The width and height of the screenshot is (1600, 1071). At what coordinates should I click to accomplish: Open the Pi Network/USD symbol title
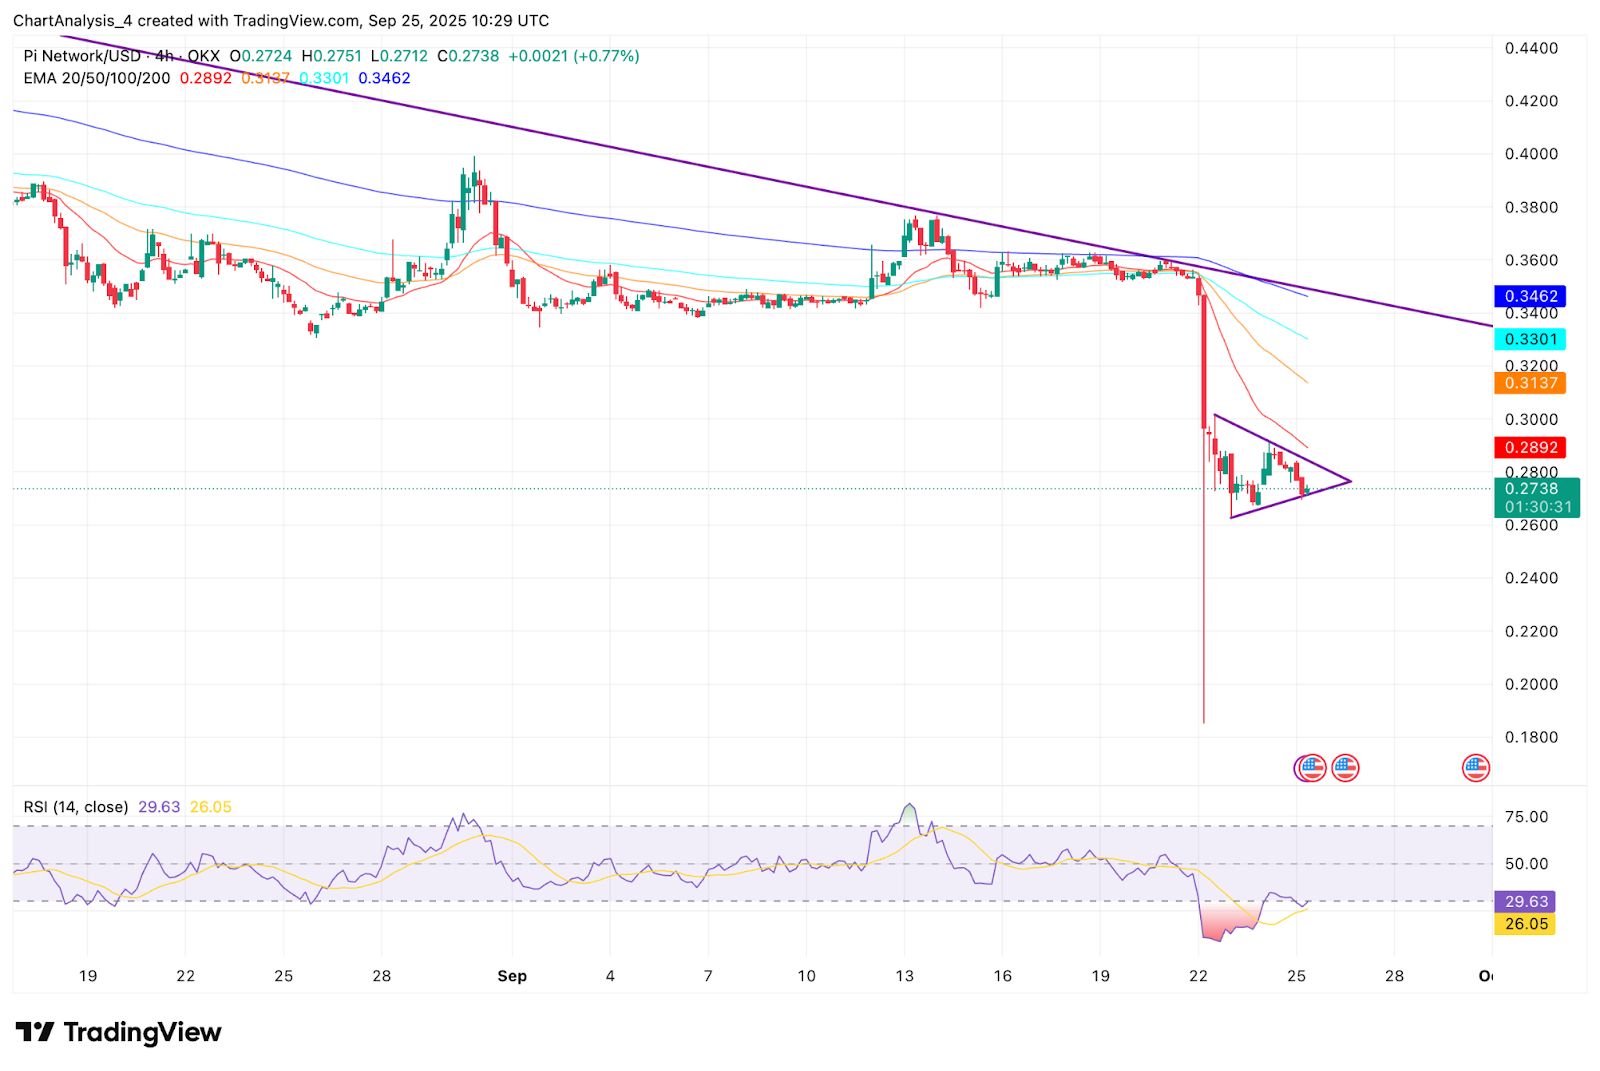(x=82, y=56)
